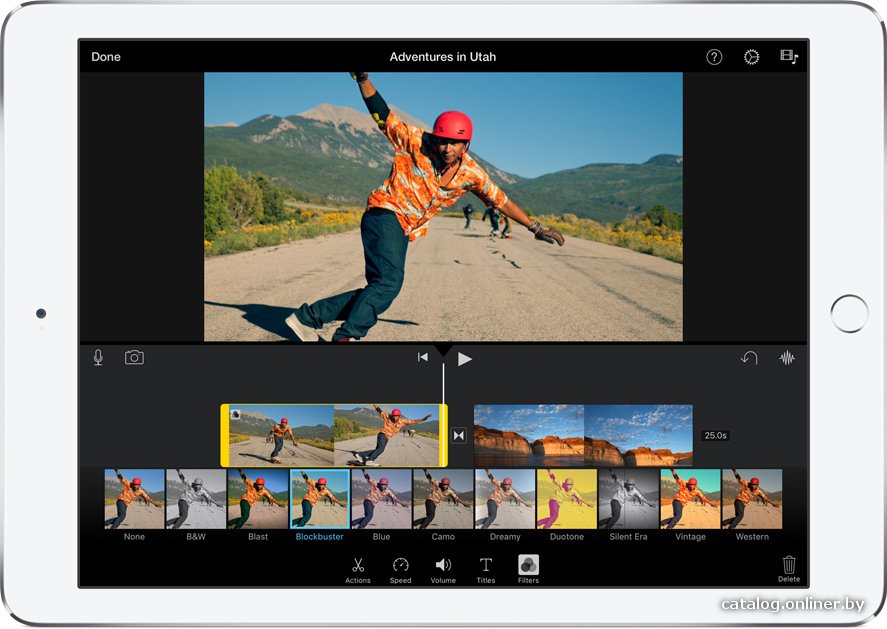The image size is (887, 629).
Task: Open the Actions scissors tab
Action: (358, 570)
